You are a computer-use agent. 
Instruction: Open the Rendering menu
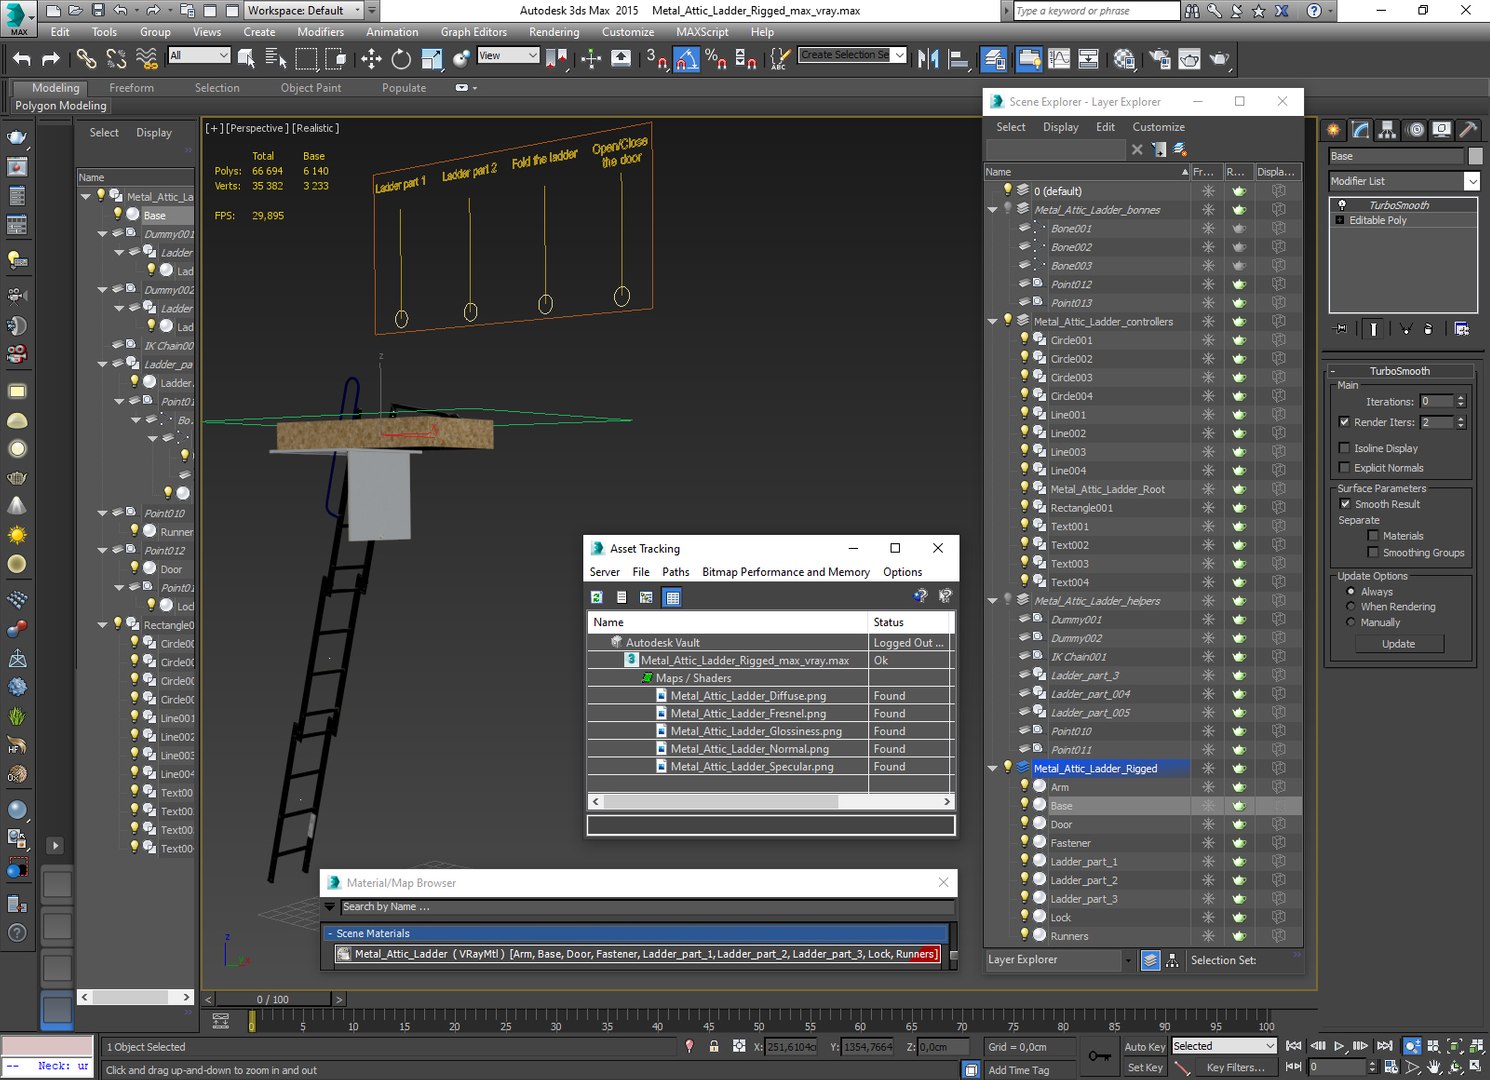coord(554,32)
